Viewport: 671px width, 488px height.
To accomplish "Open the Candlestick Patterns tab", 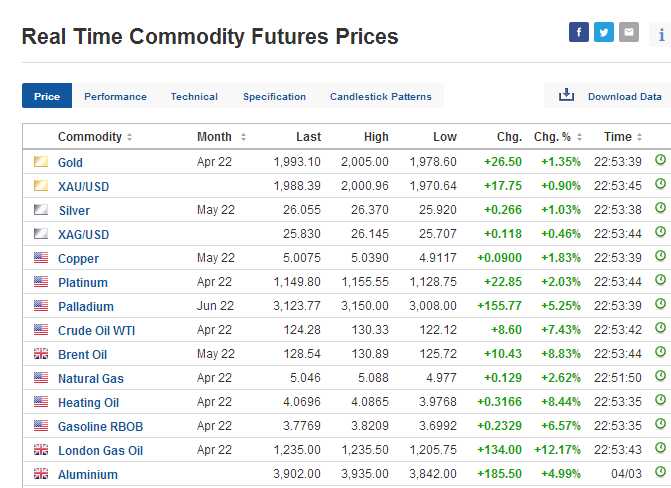I will (381, 97).
